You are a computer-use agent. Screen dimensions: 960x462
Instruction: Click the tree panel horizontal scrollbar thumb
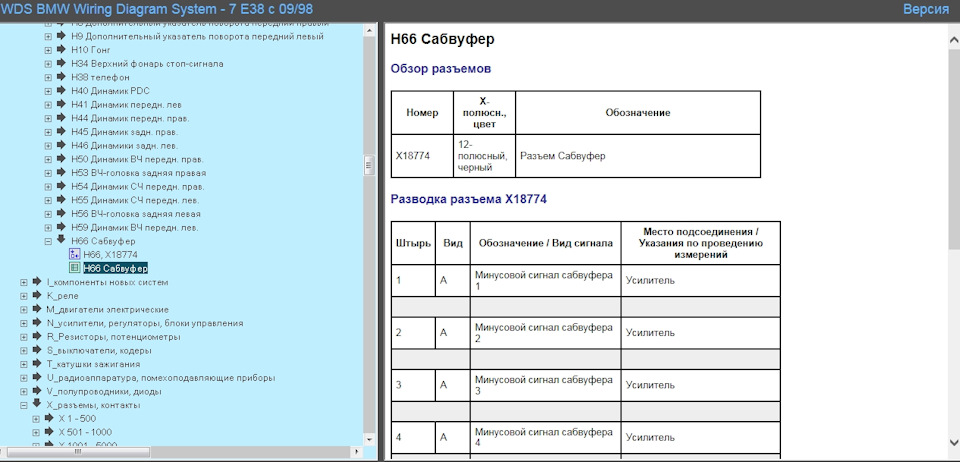(78, 452)
